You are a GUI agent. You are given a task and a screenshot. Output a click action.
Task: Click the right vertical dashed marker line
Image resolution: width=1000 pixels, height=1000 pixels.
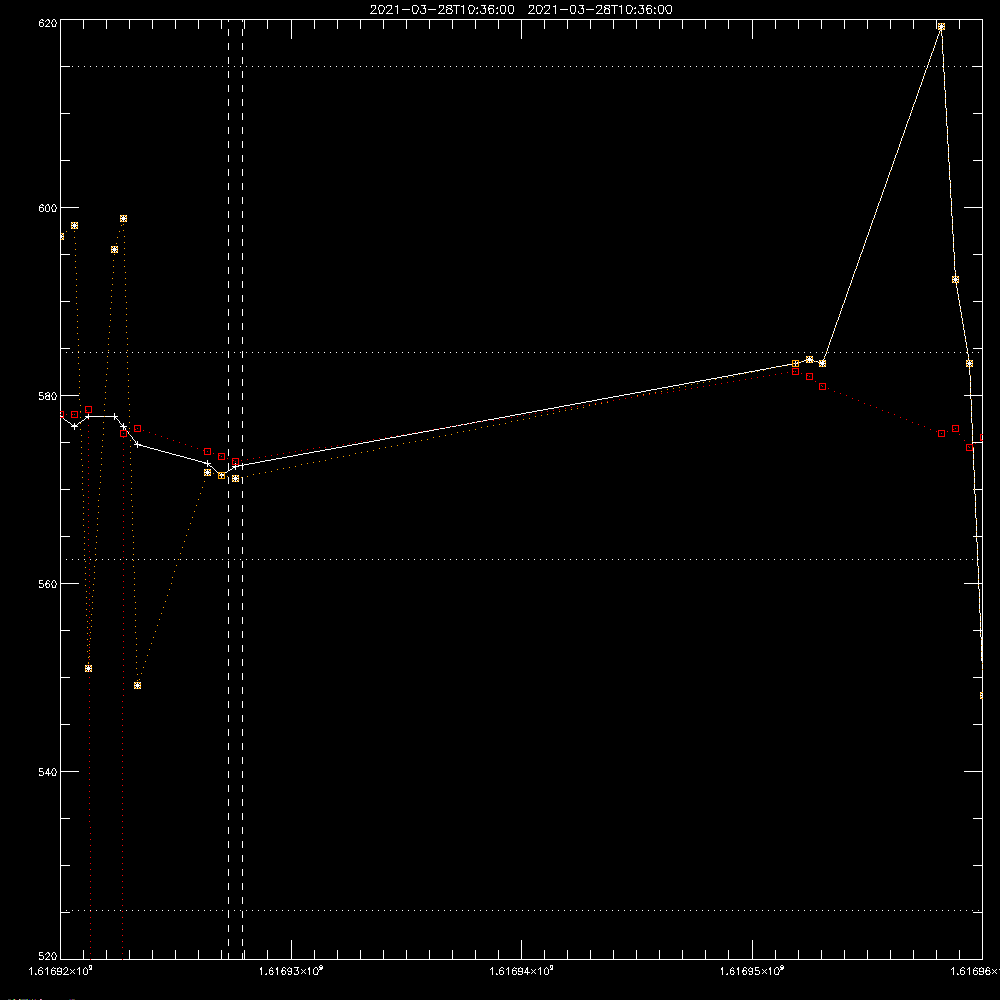[242, 490]
